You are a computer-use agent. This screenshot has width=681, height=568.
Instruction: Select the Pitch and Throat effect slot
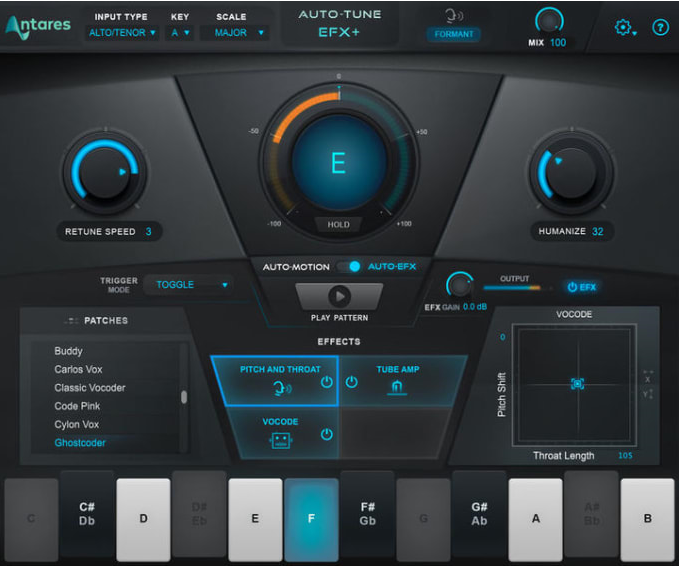coord(275,381)
